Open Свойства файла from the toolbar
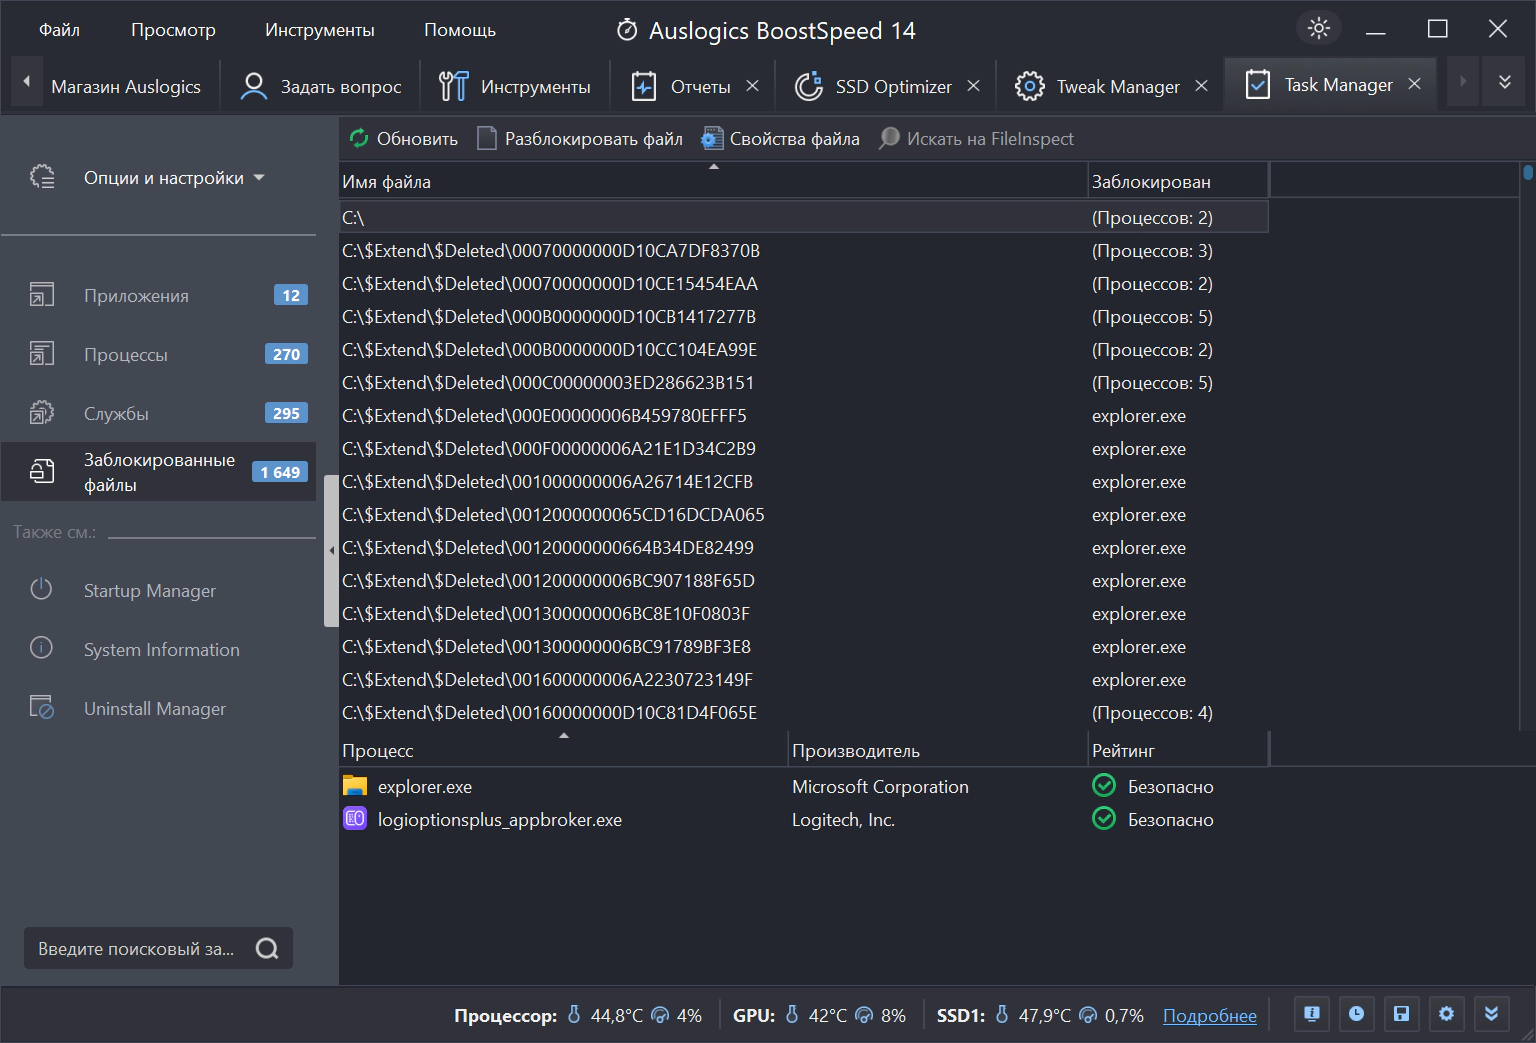Viewport: 1536px width, 1043px height. 781,139
